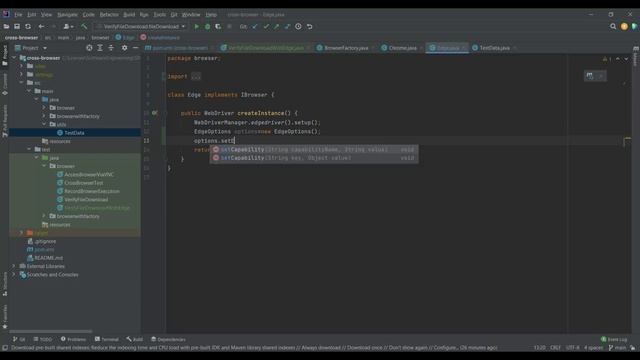Select README.md in project tree
Image resolution: width=640 pixels, height=360 pixels.
(x=48, y=258)
